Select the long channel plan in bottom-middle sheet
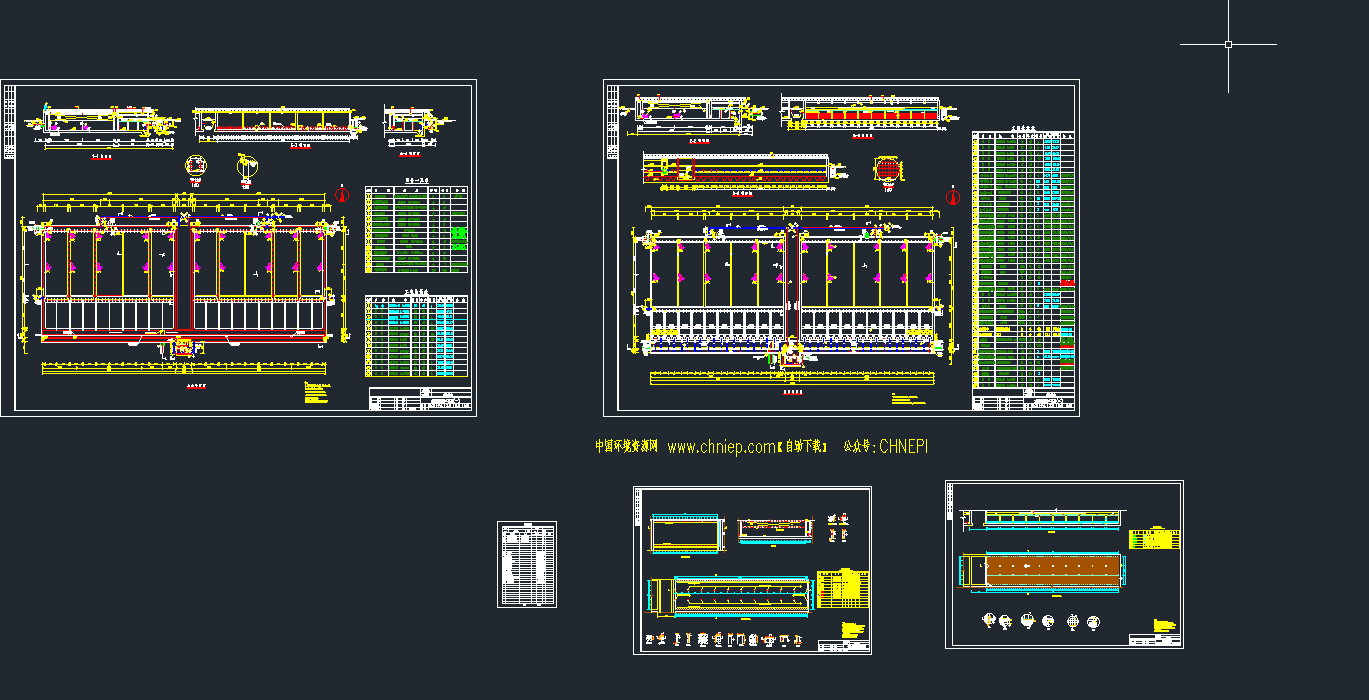This screenshot has height=700, width=1369. click(729, 595)
